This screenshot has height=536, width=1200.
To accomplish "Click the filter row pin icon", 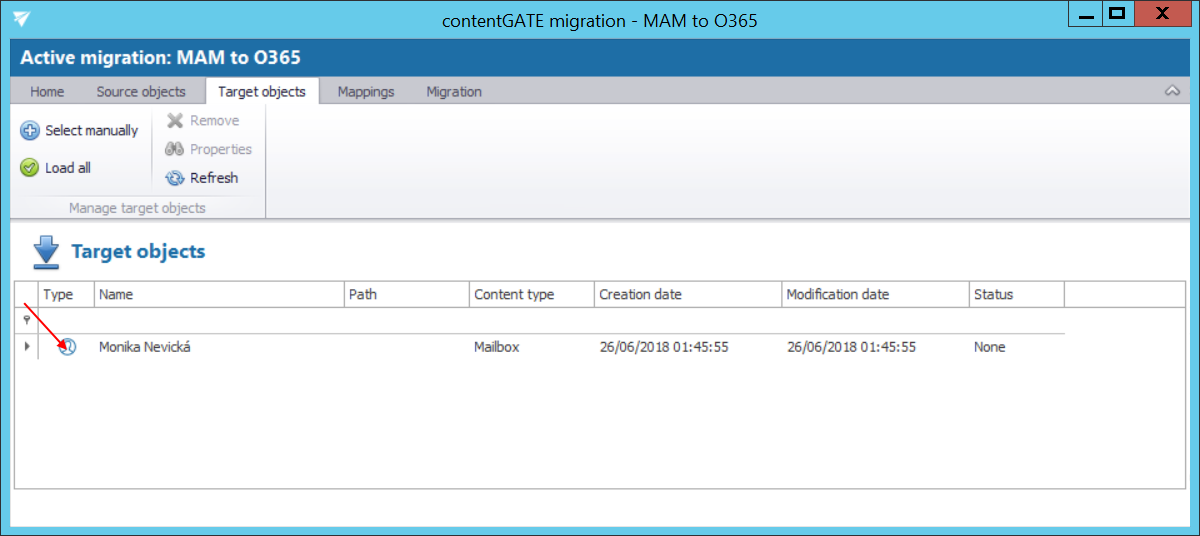I will click(x=26, y=320).
